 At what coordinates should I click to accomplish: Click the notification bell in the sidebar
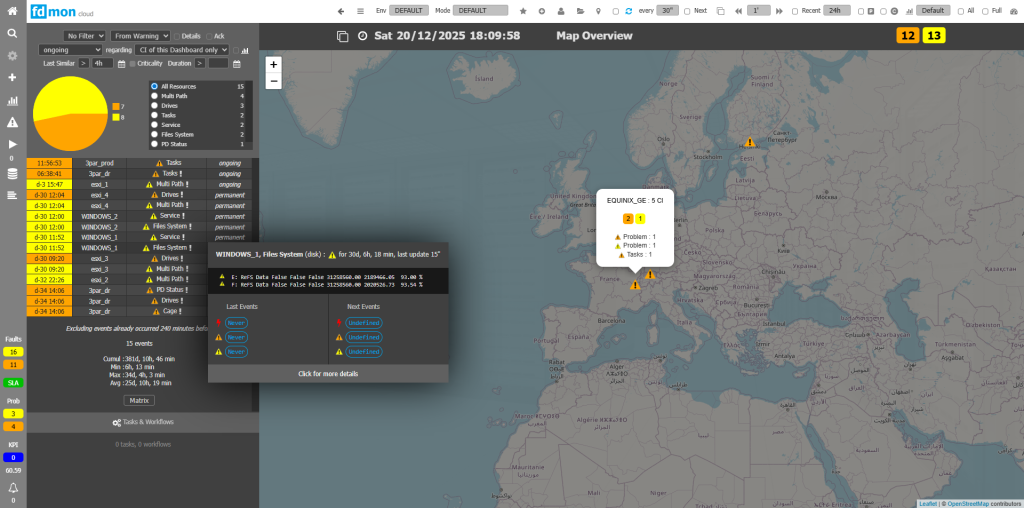click(x=13, y=487)
